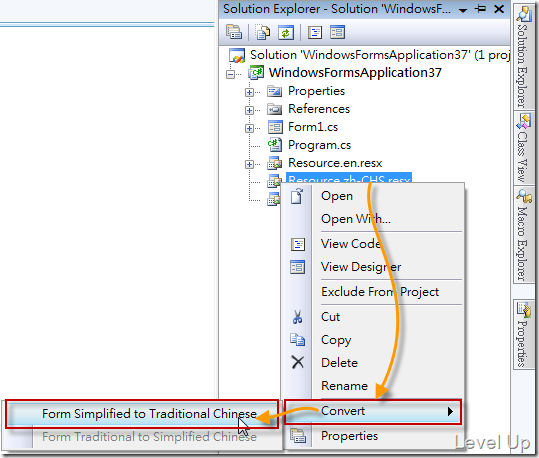Image resolution: width=539 pixels, height=458 pixels.
Task: Select the Form1.cs file name
Action: point(313,127)
